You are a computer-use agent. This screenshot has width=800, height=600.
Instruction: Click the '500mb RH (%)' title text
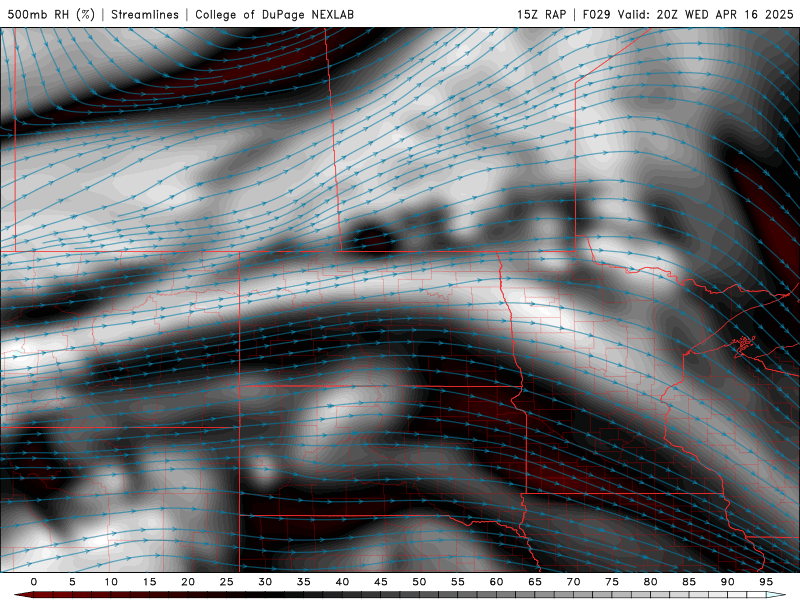52,14
